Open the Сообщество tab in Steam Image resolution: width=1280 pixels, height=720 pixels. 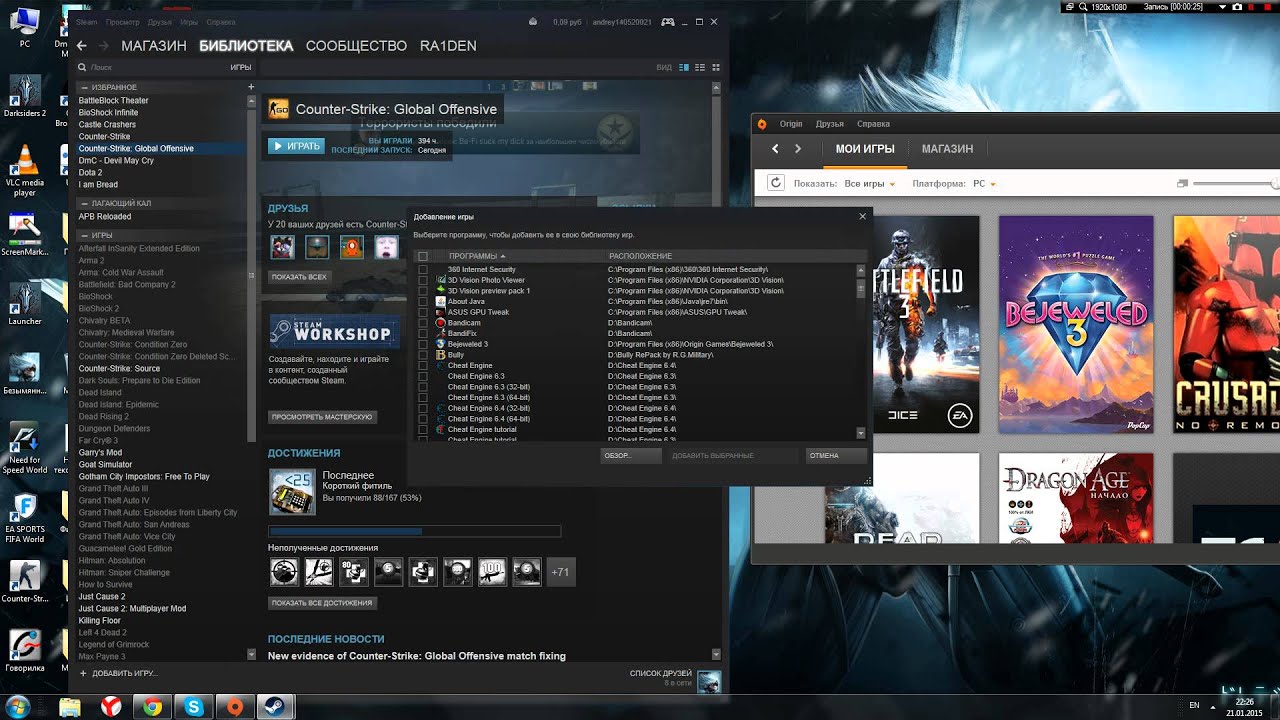(356, 46)
